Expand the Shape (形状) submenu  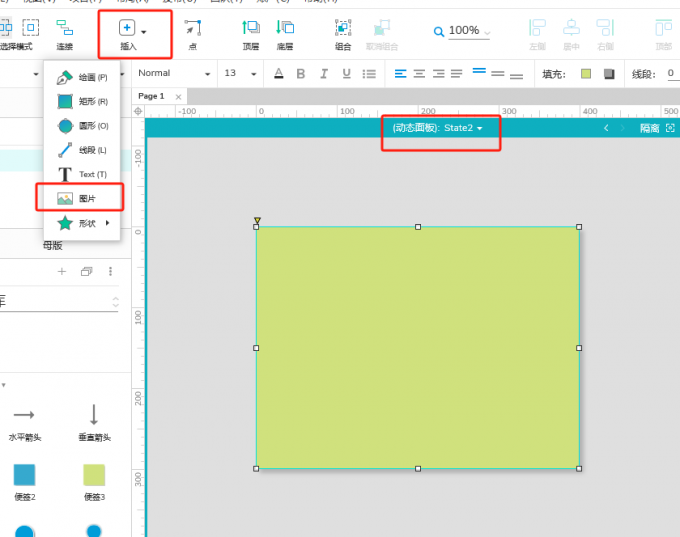(x=82, y=223)
